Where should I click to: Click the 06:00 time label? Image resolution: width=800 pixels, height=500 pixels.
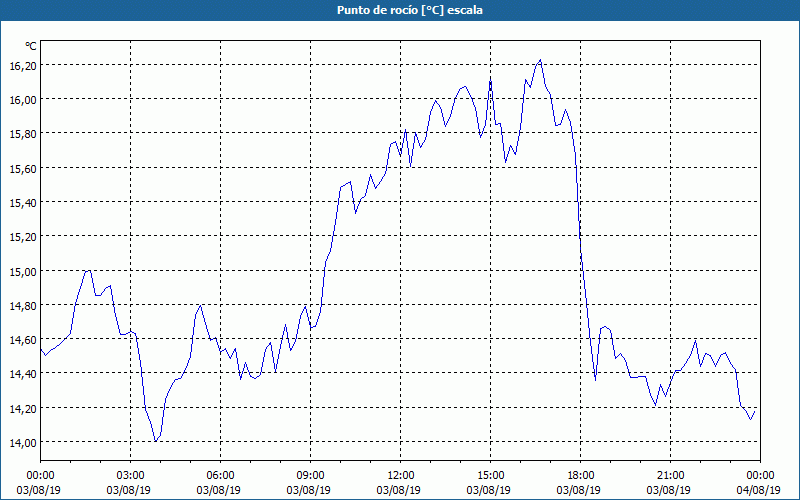[x=220, y=476]
